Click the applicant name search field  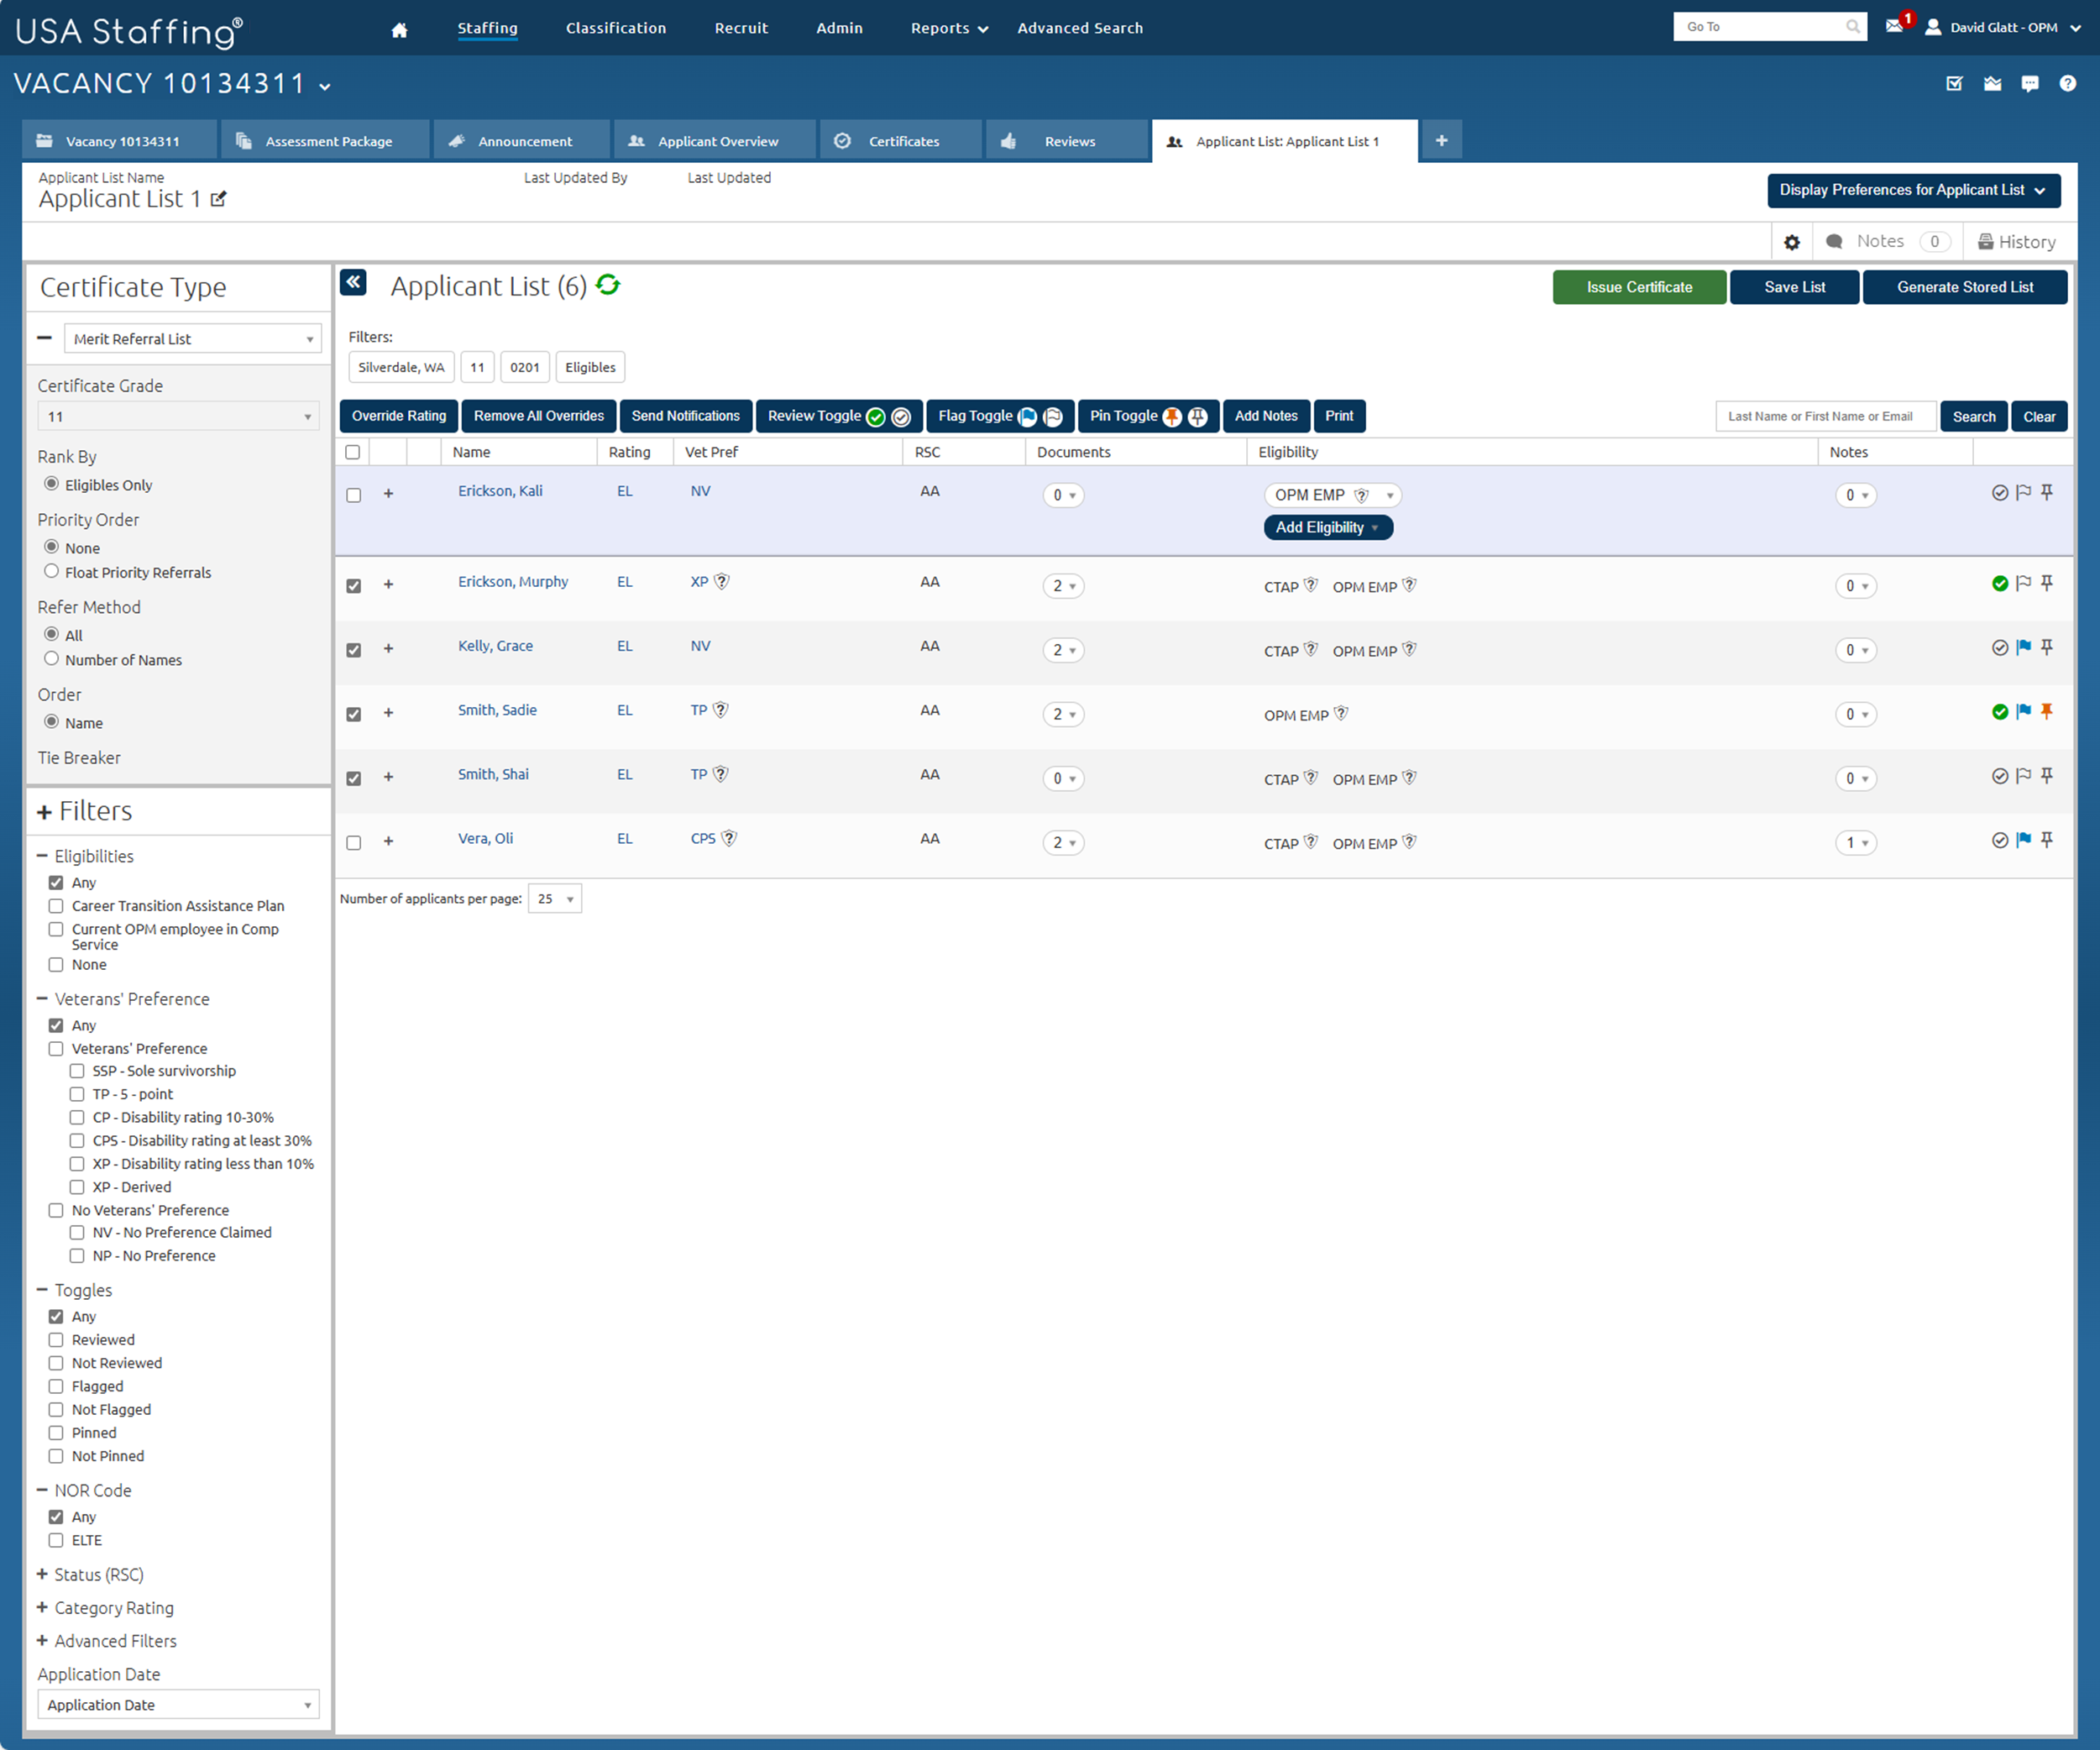[x=1825, y=416]
